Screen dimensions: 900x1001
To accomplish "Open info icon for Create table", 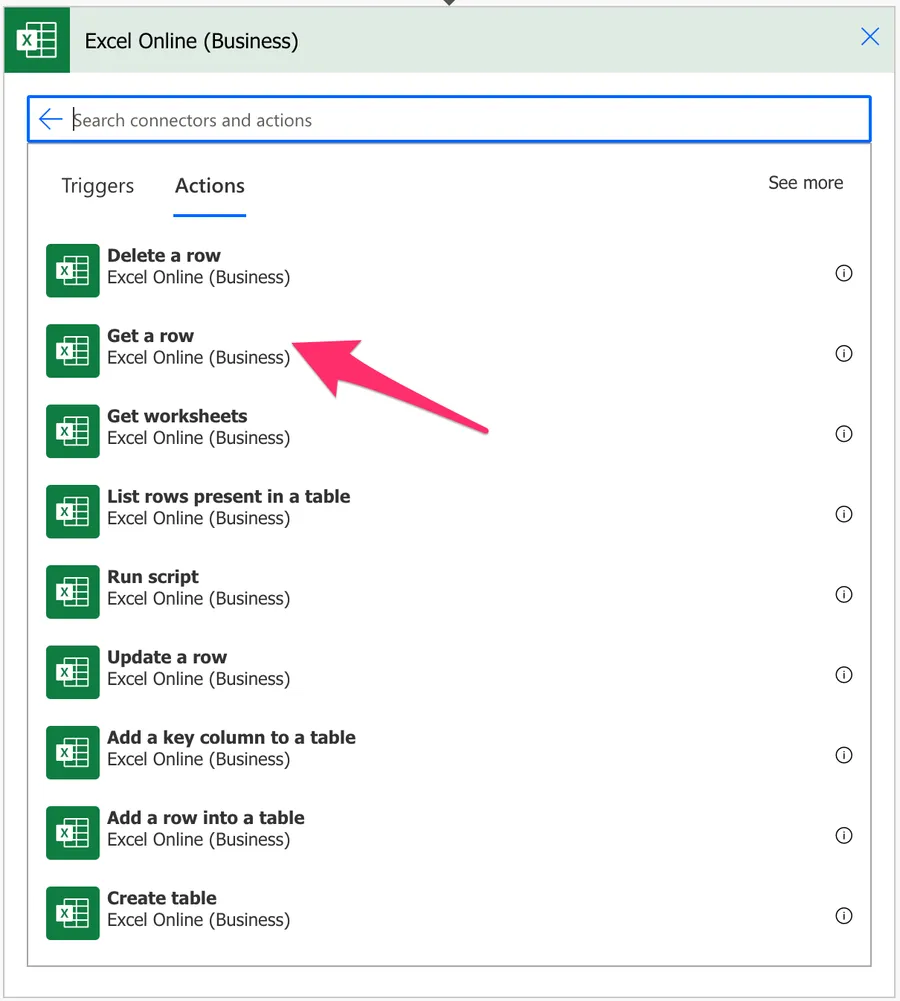I will (x=844, y=916).
